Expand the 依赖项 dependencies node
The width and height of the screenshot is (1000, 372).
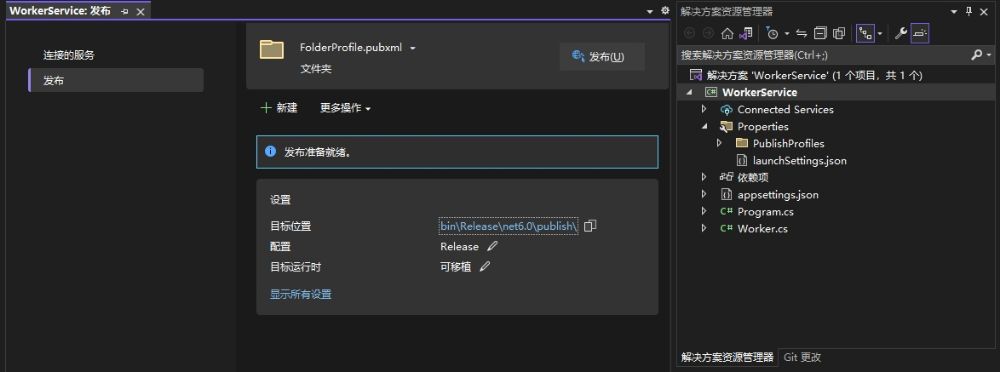coord(704,177)
